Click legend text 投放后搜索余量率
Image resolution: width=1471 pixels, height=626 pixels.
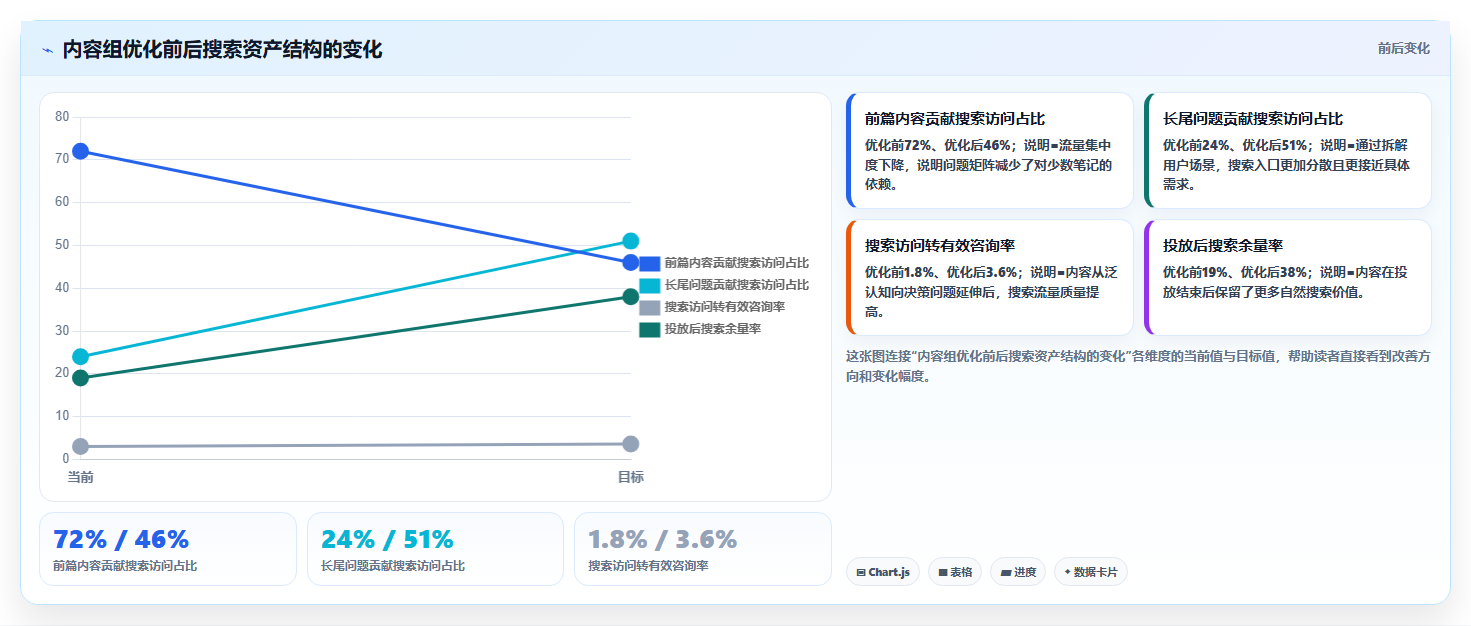[x=713, y=329]
